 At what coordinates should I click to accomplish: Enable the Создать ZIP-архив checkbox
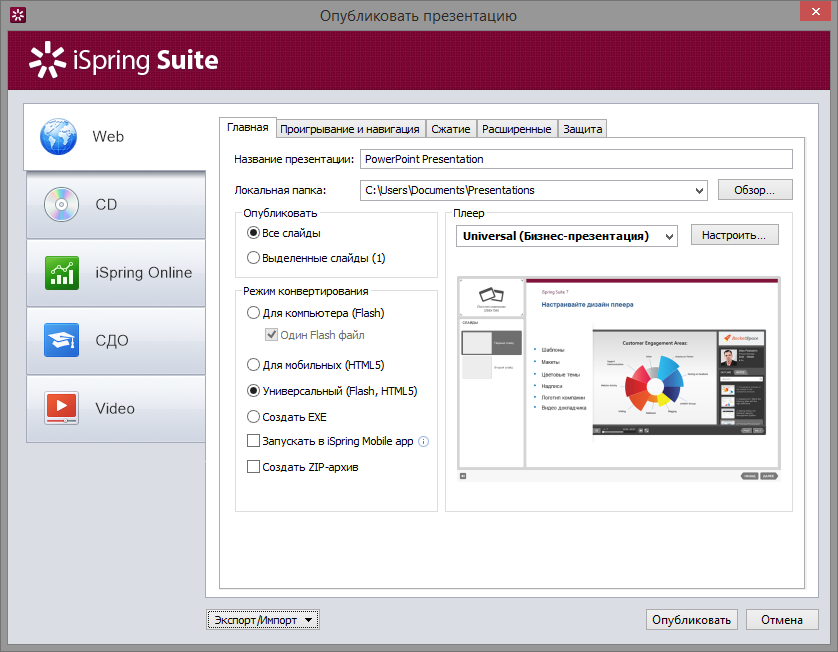(253, 467)
